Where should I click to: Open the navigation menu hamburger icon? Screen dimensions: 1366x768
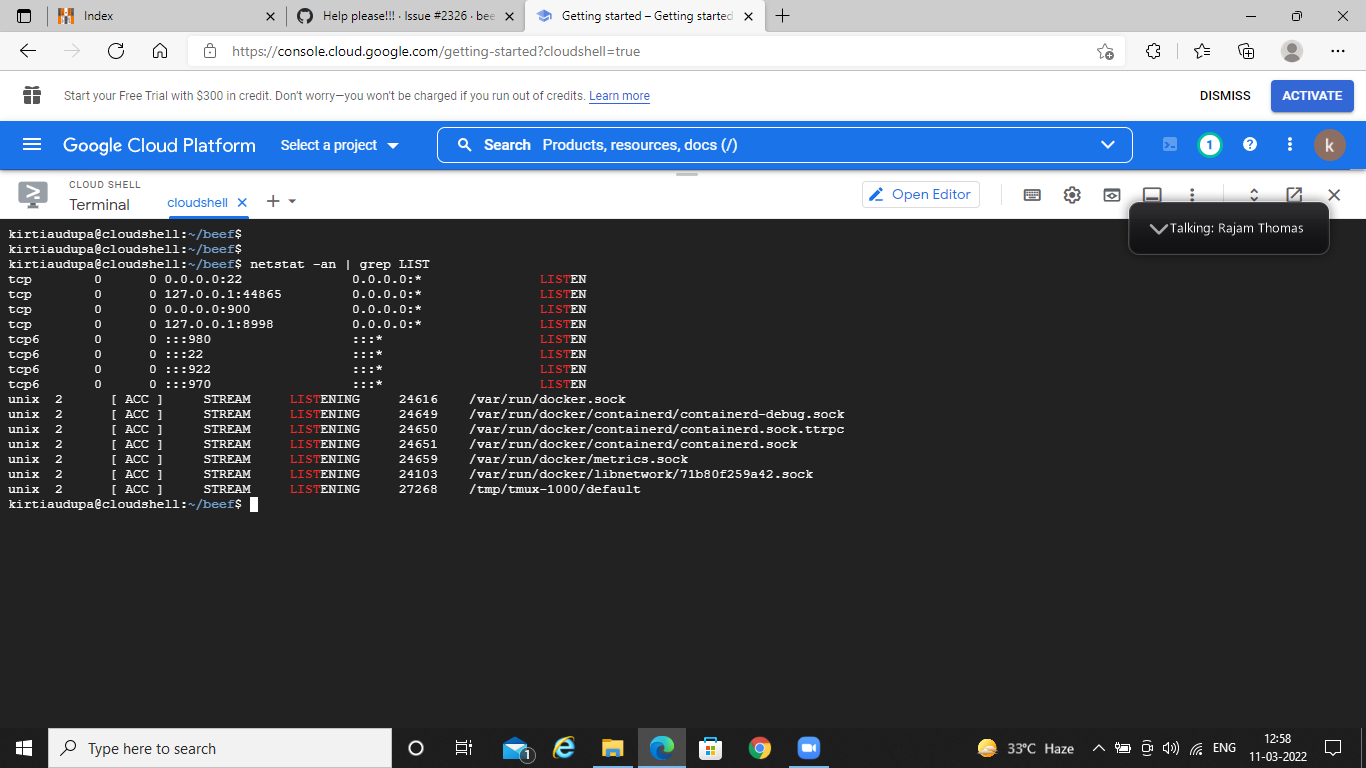(32, 144)
